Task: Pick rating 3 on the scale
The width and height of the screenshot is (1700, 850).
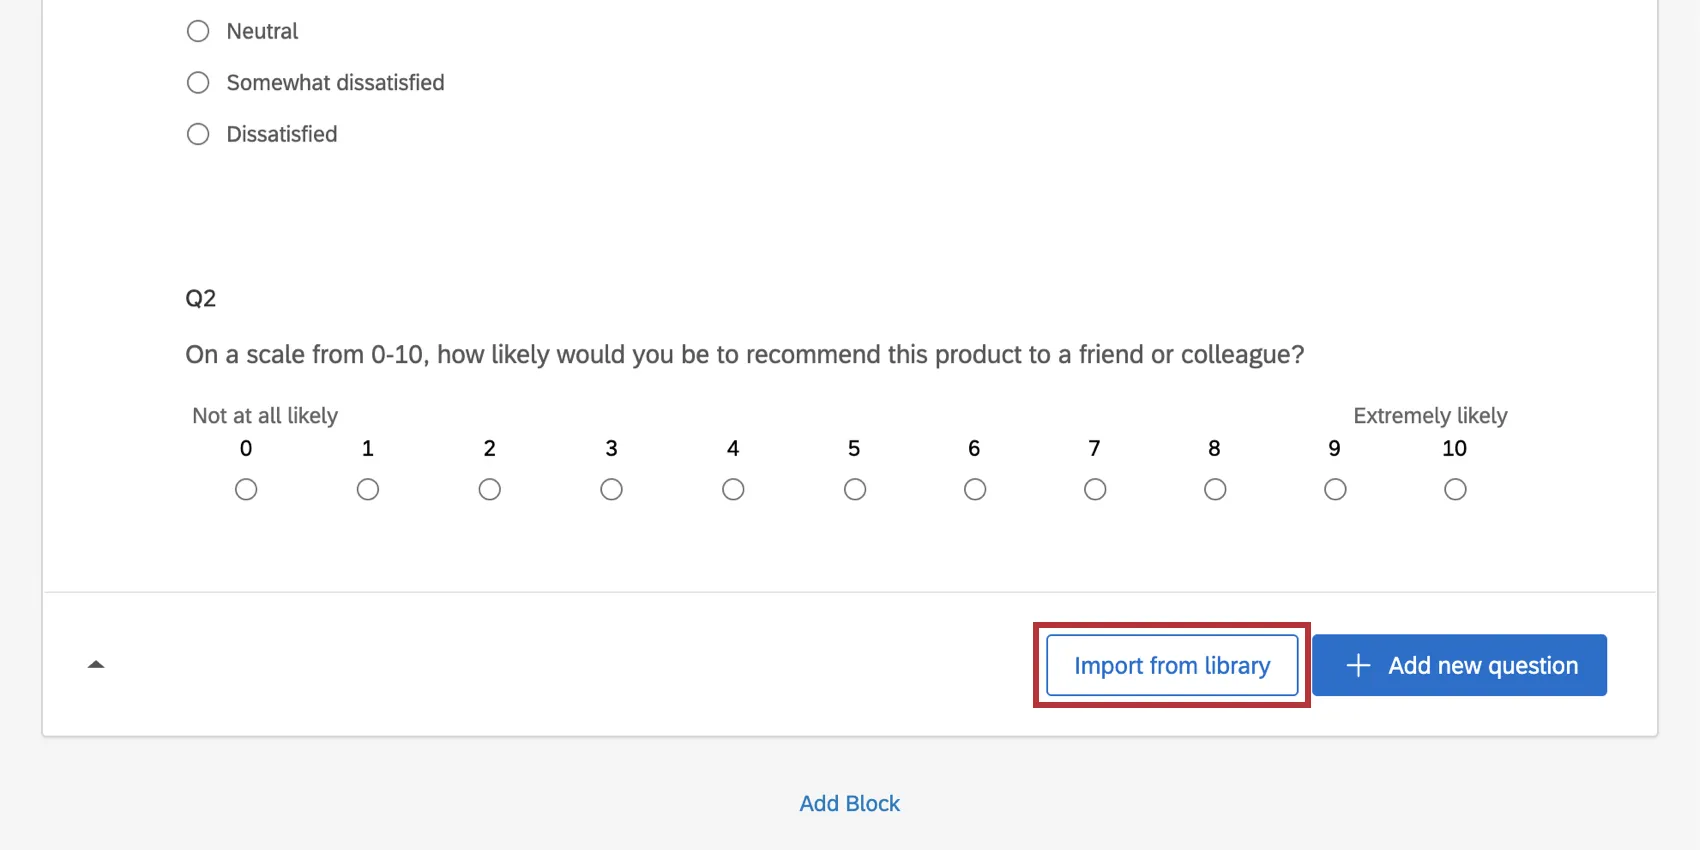Action: coord(611,489)
